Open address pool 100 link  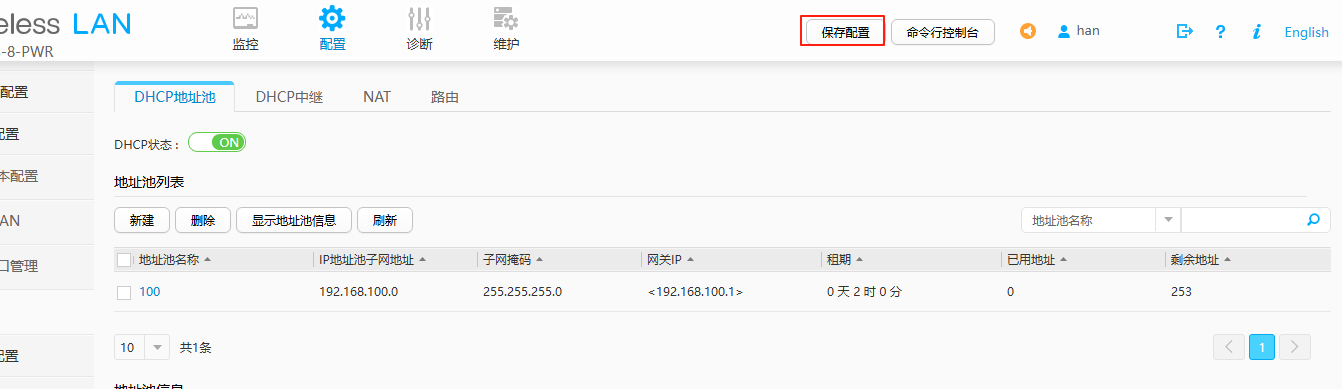(x=149, y=292)
